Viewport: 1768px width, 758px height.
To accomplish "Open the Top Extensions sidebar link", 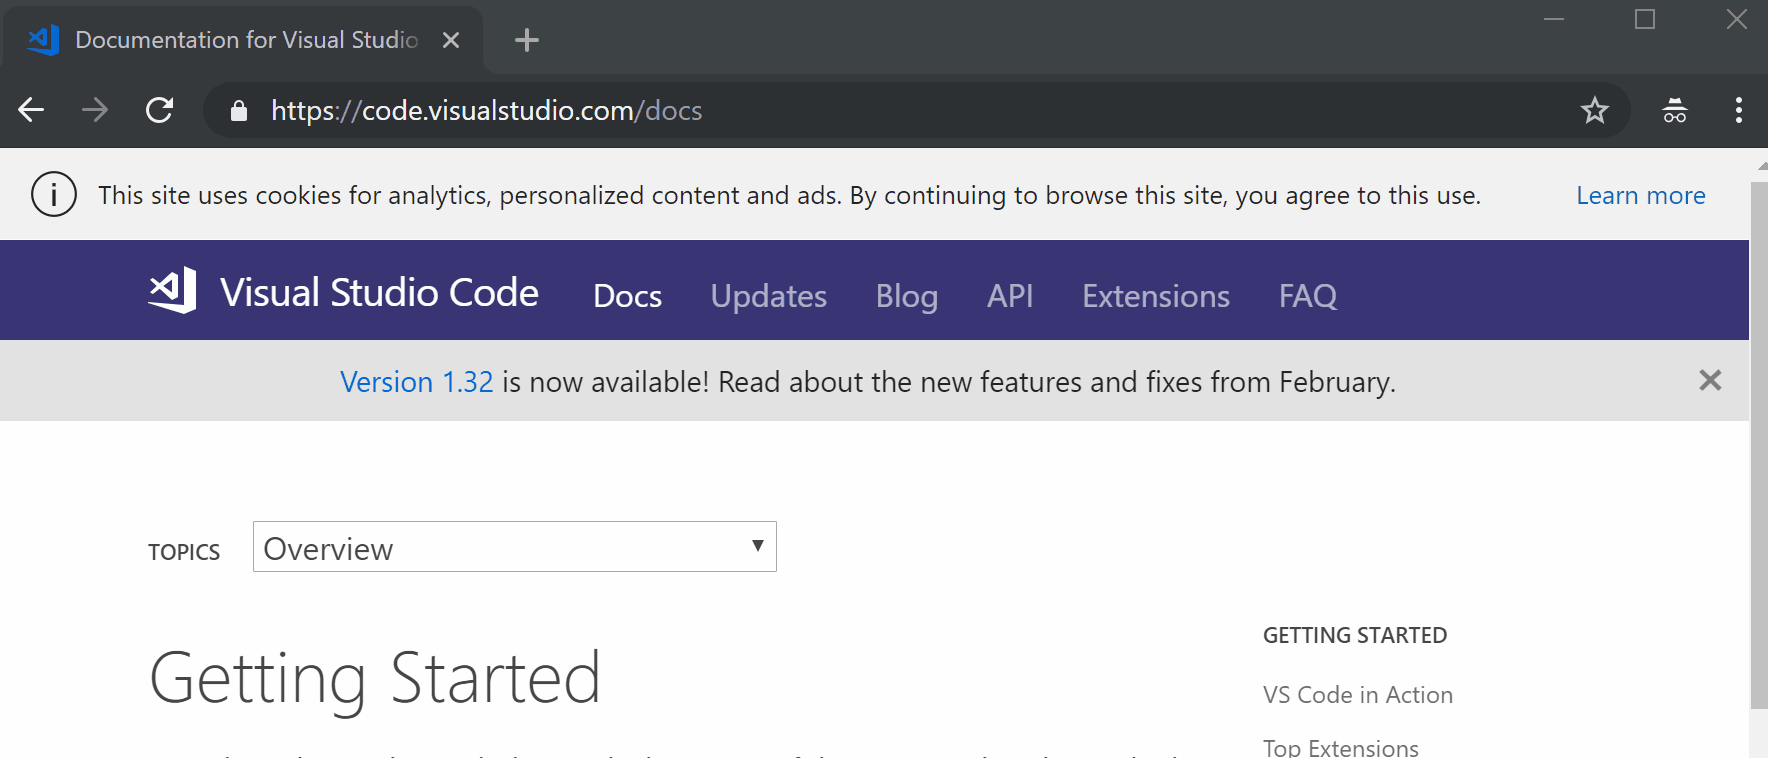I will point(1341,748).
